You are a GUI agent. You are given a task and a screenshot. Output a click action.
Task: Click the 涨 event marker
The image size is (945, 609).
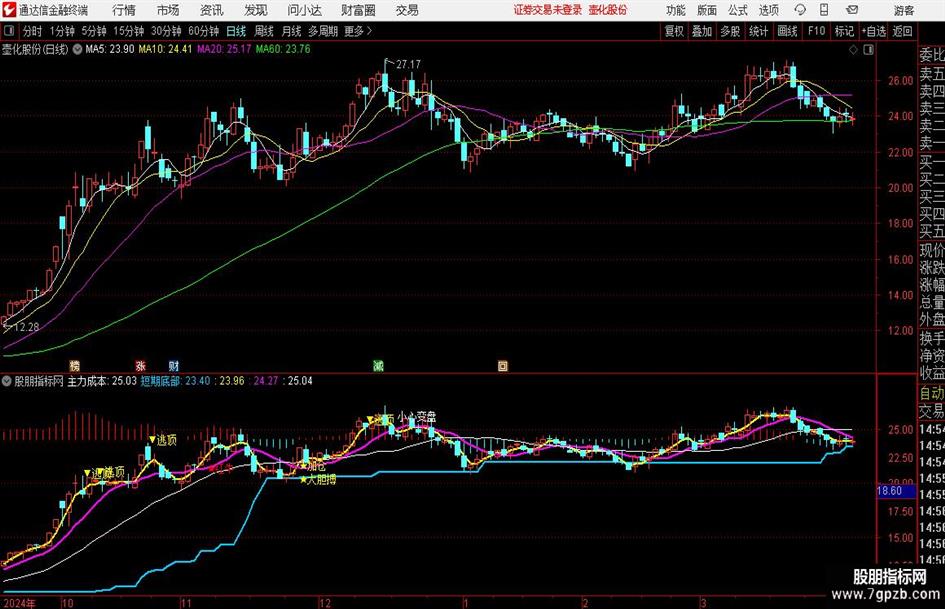140,365
